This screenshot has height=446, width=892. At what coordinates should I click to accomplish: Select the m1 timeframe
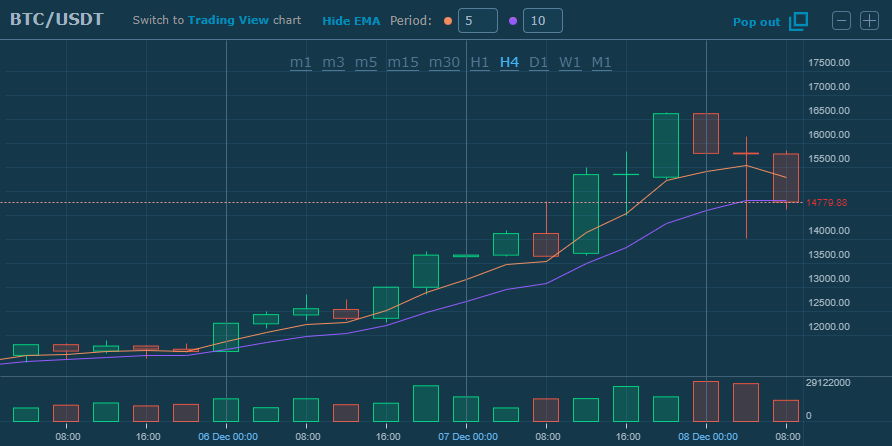click(301, 63)
